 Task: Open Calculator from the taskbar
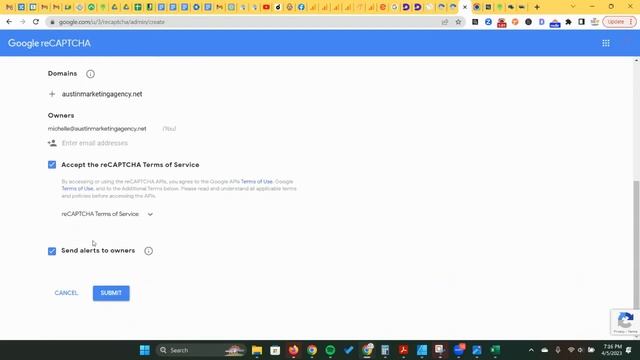(x=385, y=350)
